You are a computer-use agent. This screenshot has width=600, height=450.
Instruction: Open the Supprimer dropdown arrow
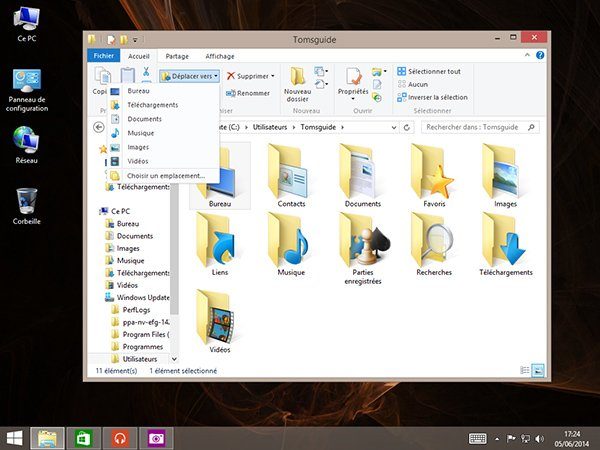pyautogui.click(x=273, y=76)
